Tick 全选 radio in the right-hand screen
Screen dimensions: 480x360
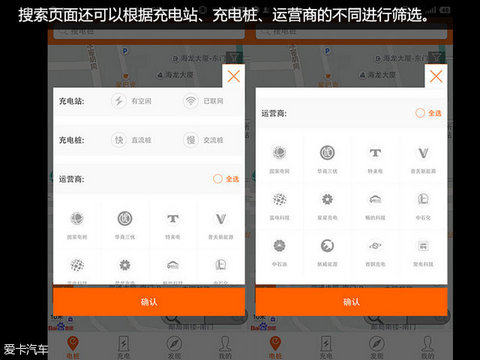tap(428, 113)
